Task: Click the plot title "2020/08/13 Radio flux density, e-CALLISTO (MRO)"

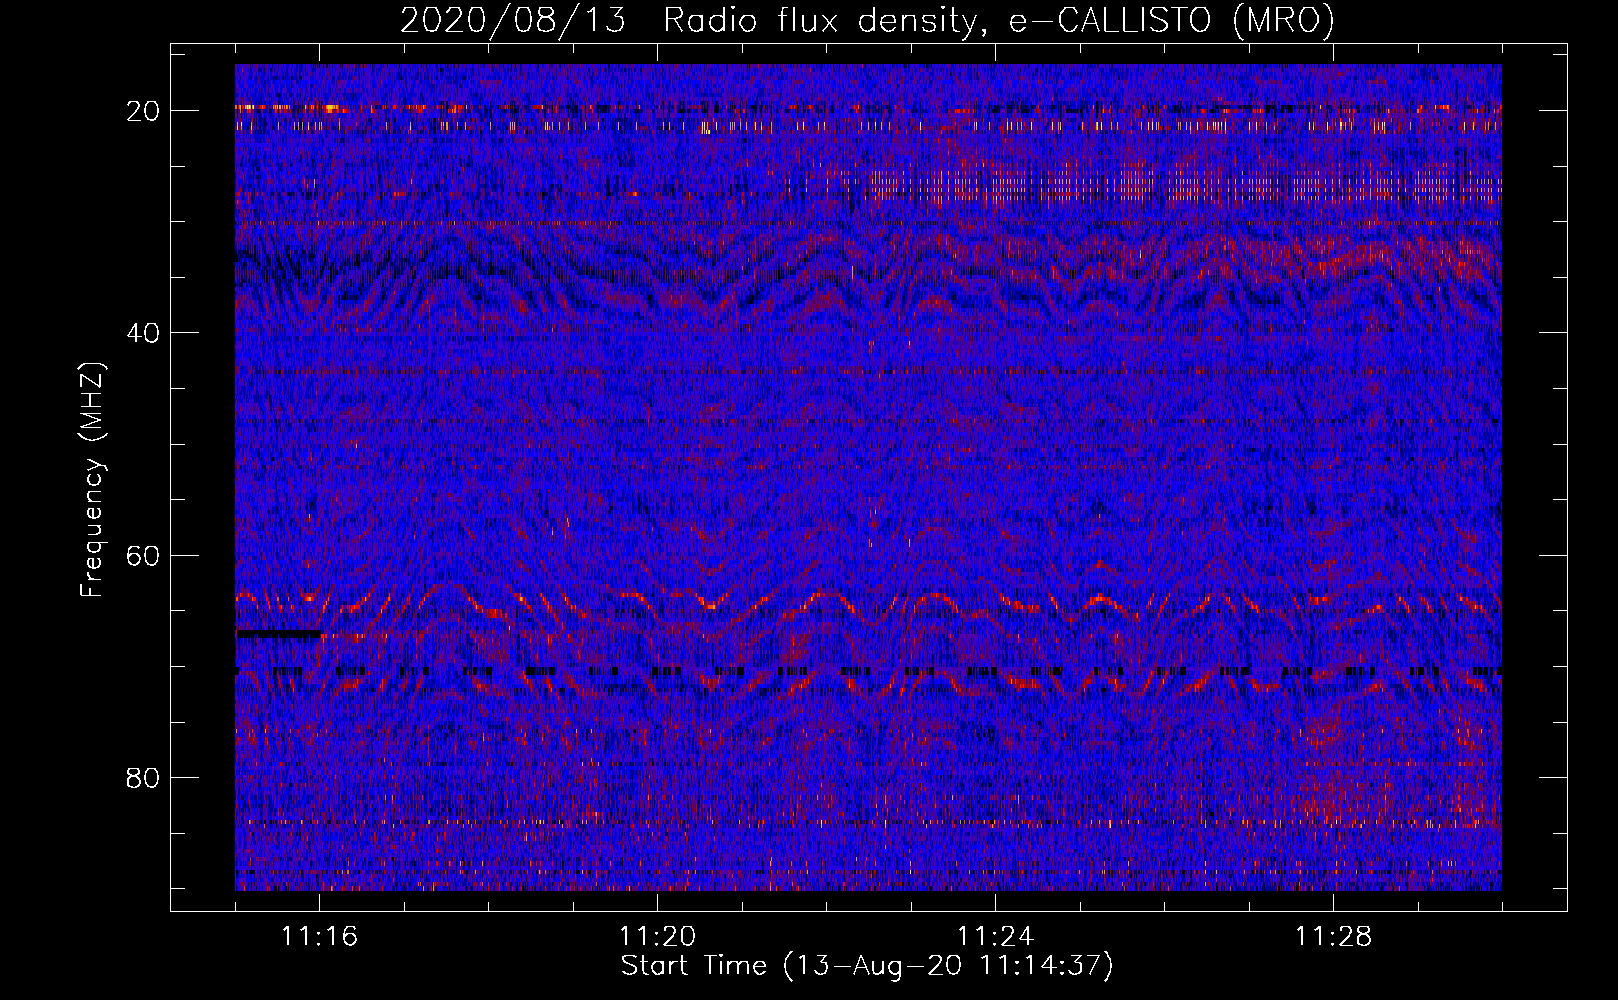Action: tap(867, 20)
